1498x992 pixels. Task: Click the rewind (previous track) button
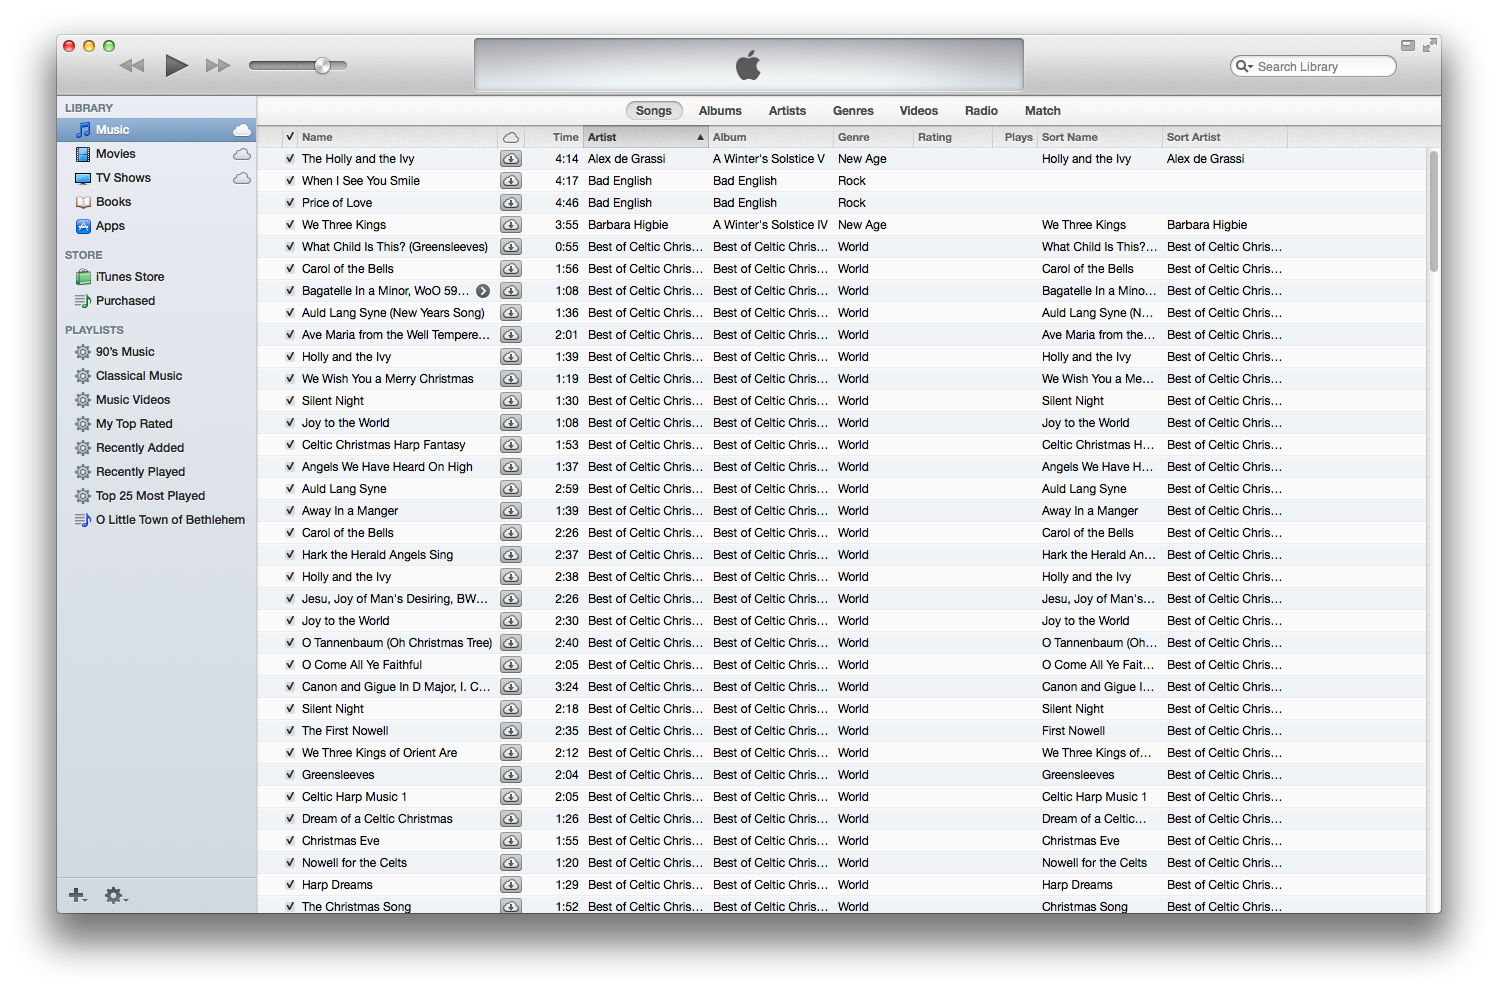coord(132,66)
